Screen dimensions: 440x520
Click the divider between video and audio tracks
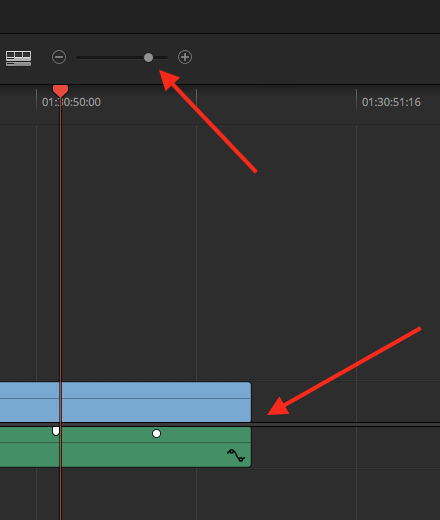click(220, 425)
